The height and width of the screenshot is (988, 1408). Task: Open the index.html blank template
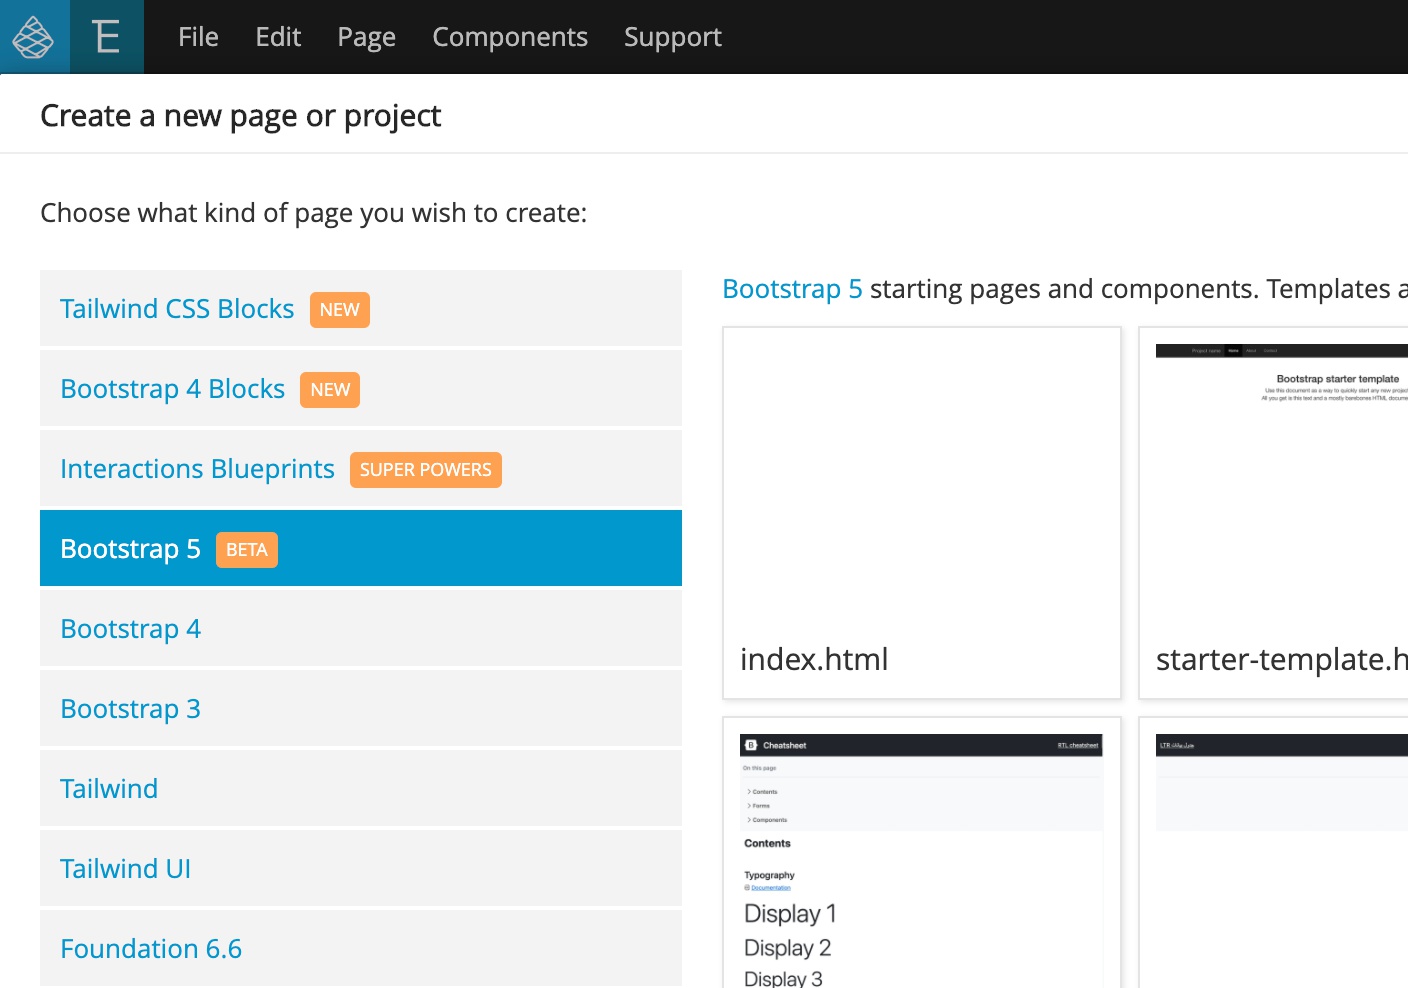[x=922, y=513]
